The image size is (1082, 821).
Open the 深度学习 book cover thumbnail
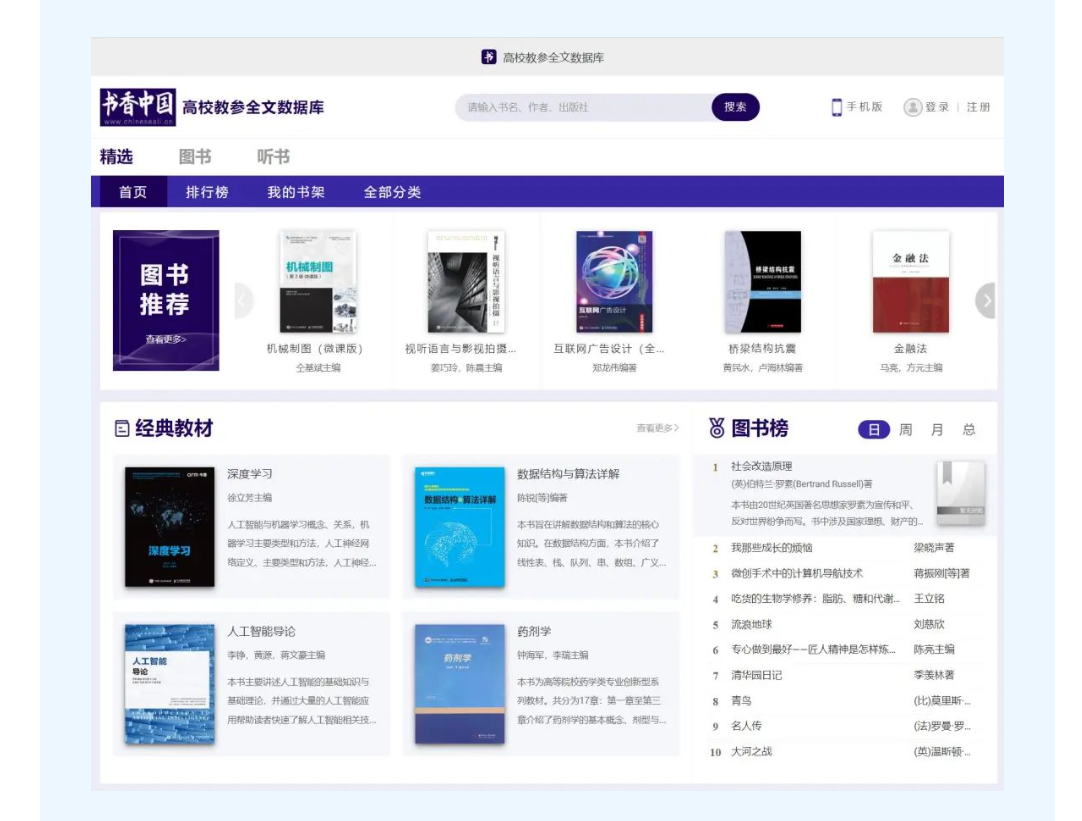tap(169, 527)
